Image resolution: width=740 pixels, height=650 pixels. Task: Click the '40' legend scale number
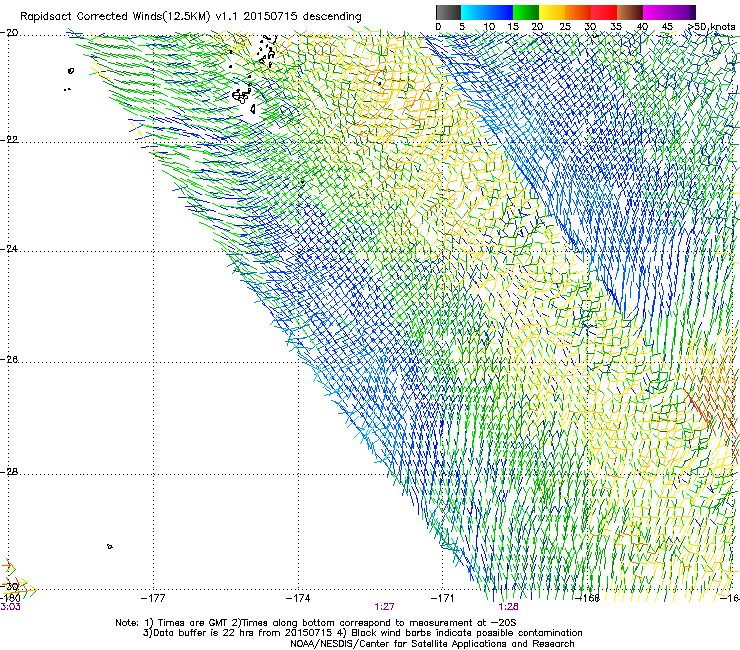coord(642,27)
